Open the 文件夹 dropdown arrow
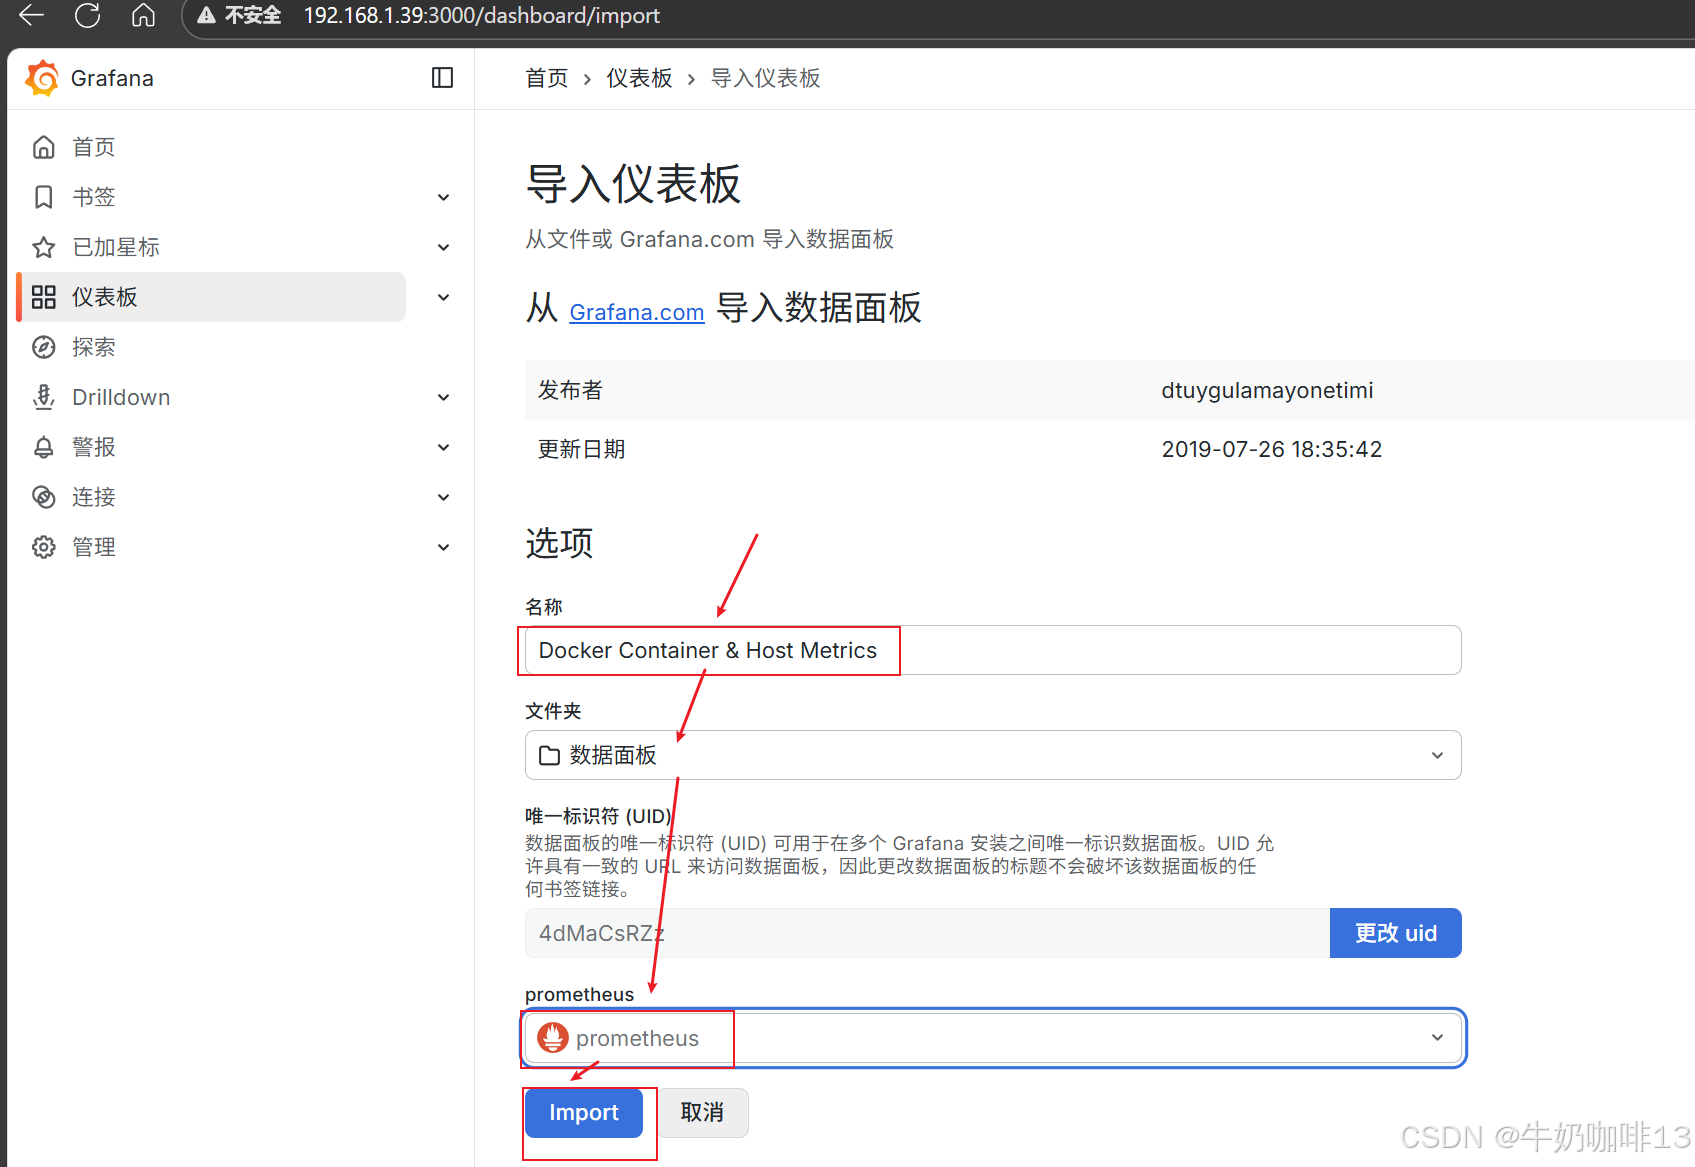 pyautogui.click(x=1437, y=755)
